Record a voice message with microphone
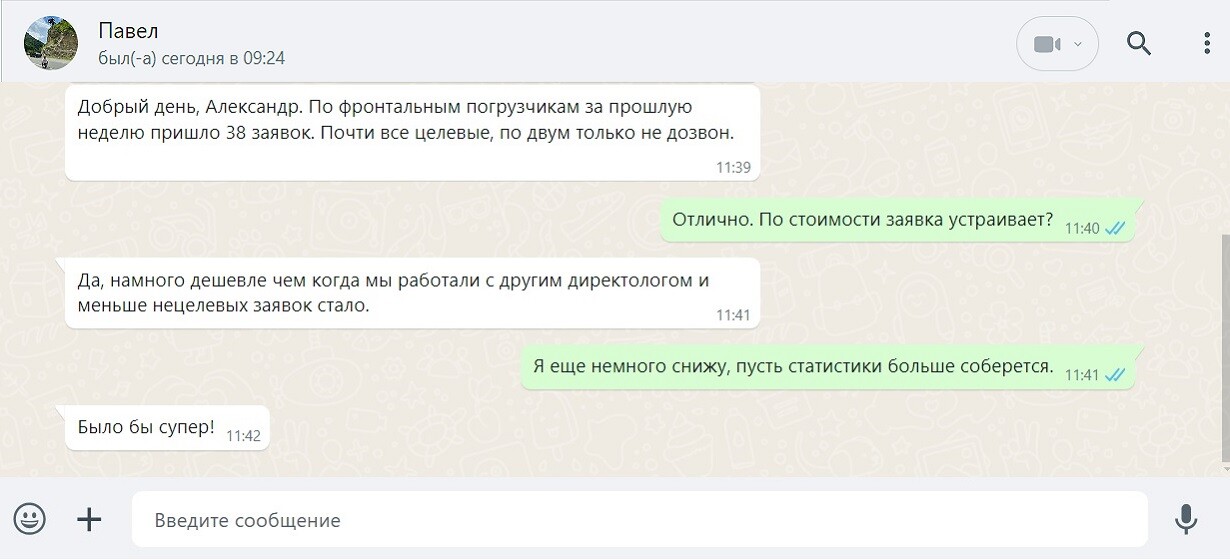 (1186, 519)
